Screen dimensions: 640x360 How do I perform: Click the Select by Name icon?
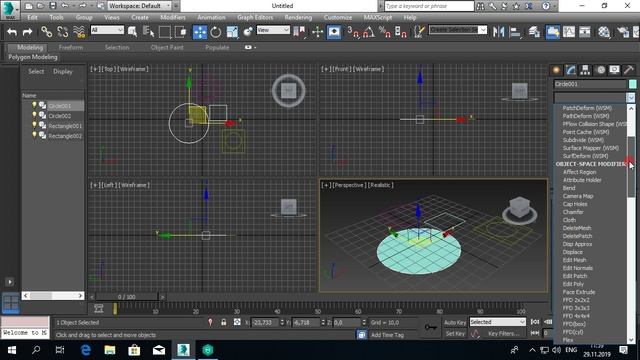[x=149, y=32]
